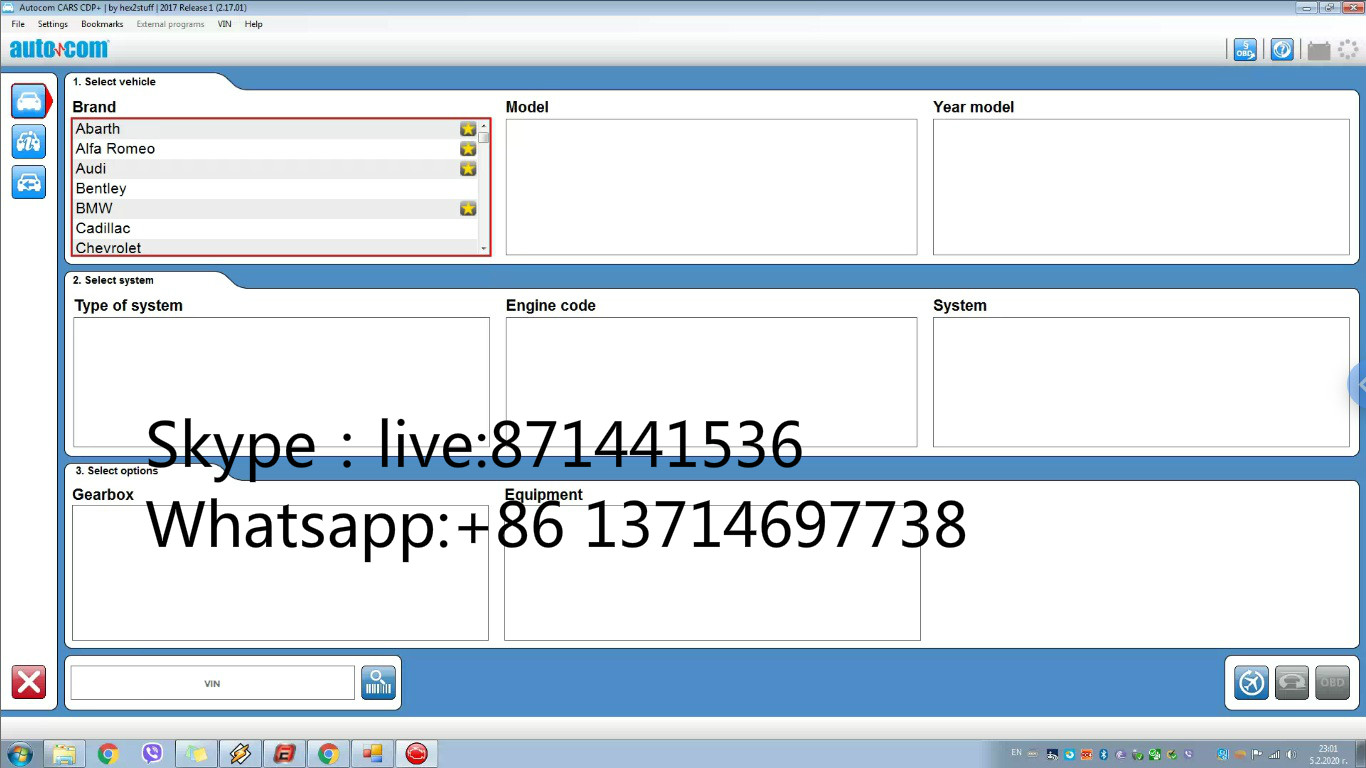Select the car diagnostics icon in the sidebar
Viewport: 1366px width, 768px height.
29,101
